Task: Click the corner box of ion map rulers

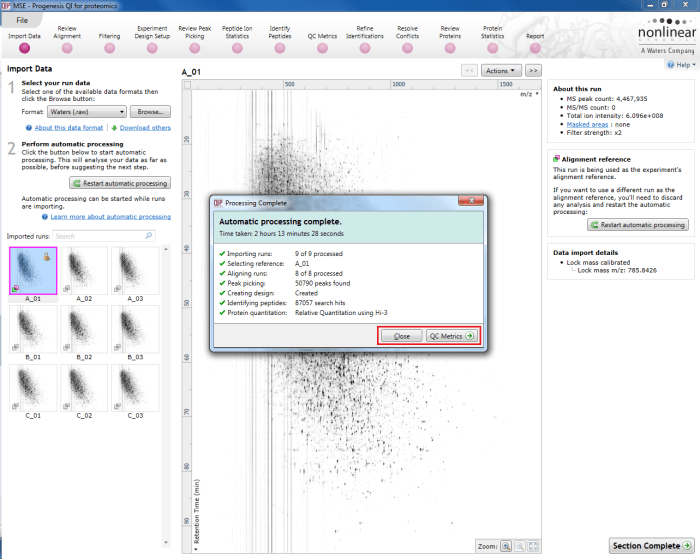Action: 188,85
